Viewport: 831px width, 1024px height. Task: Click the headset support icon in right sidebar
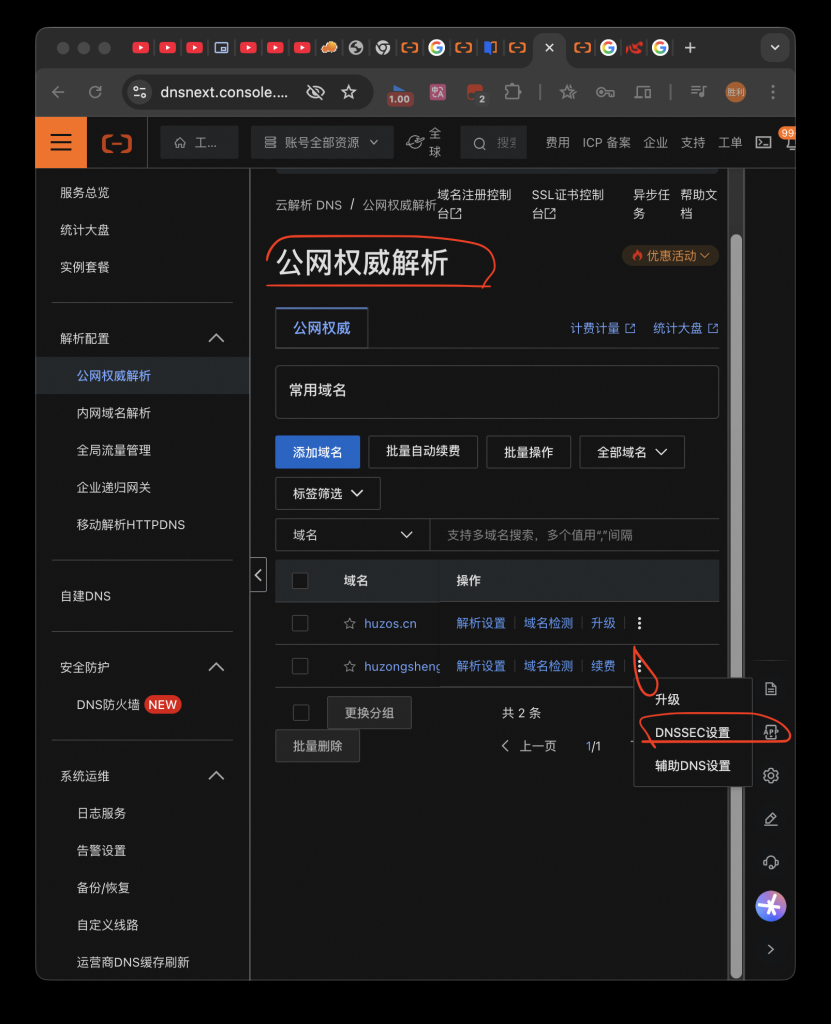[x=770, y=862]
